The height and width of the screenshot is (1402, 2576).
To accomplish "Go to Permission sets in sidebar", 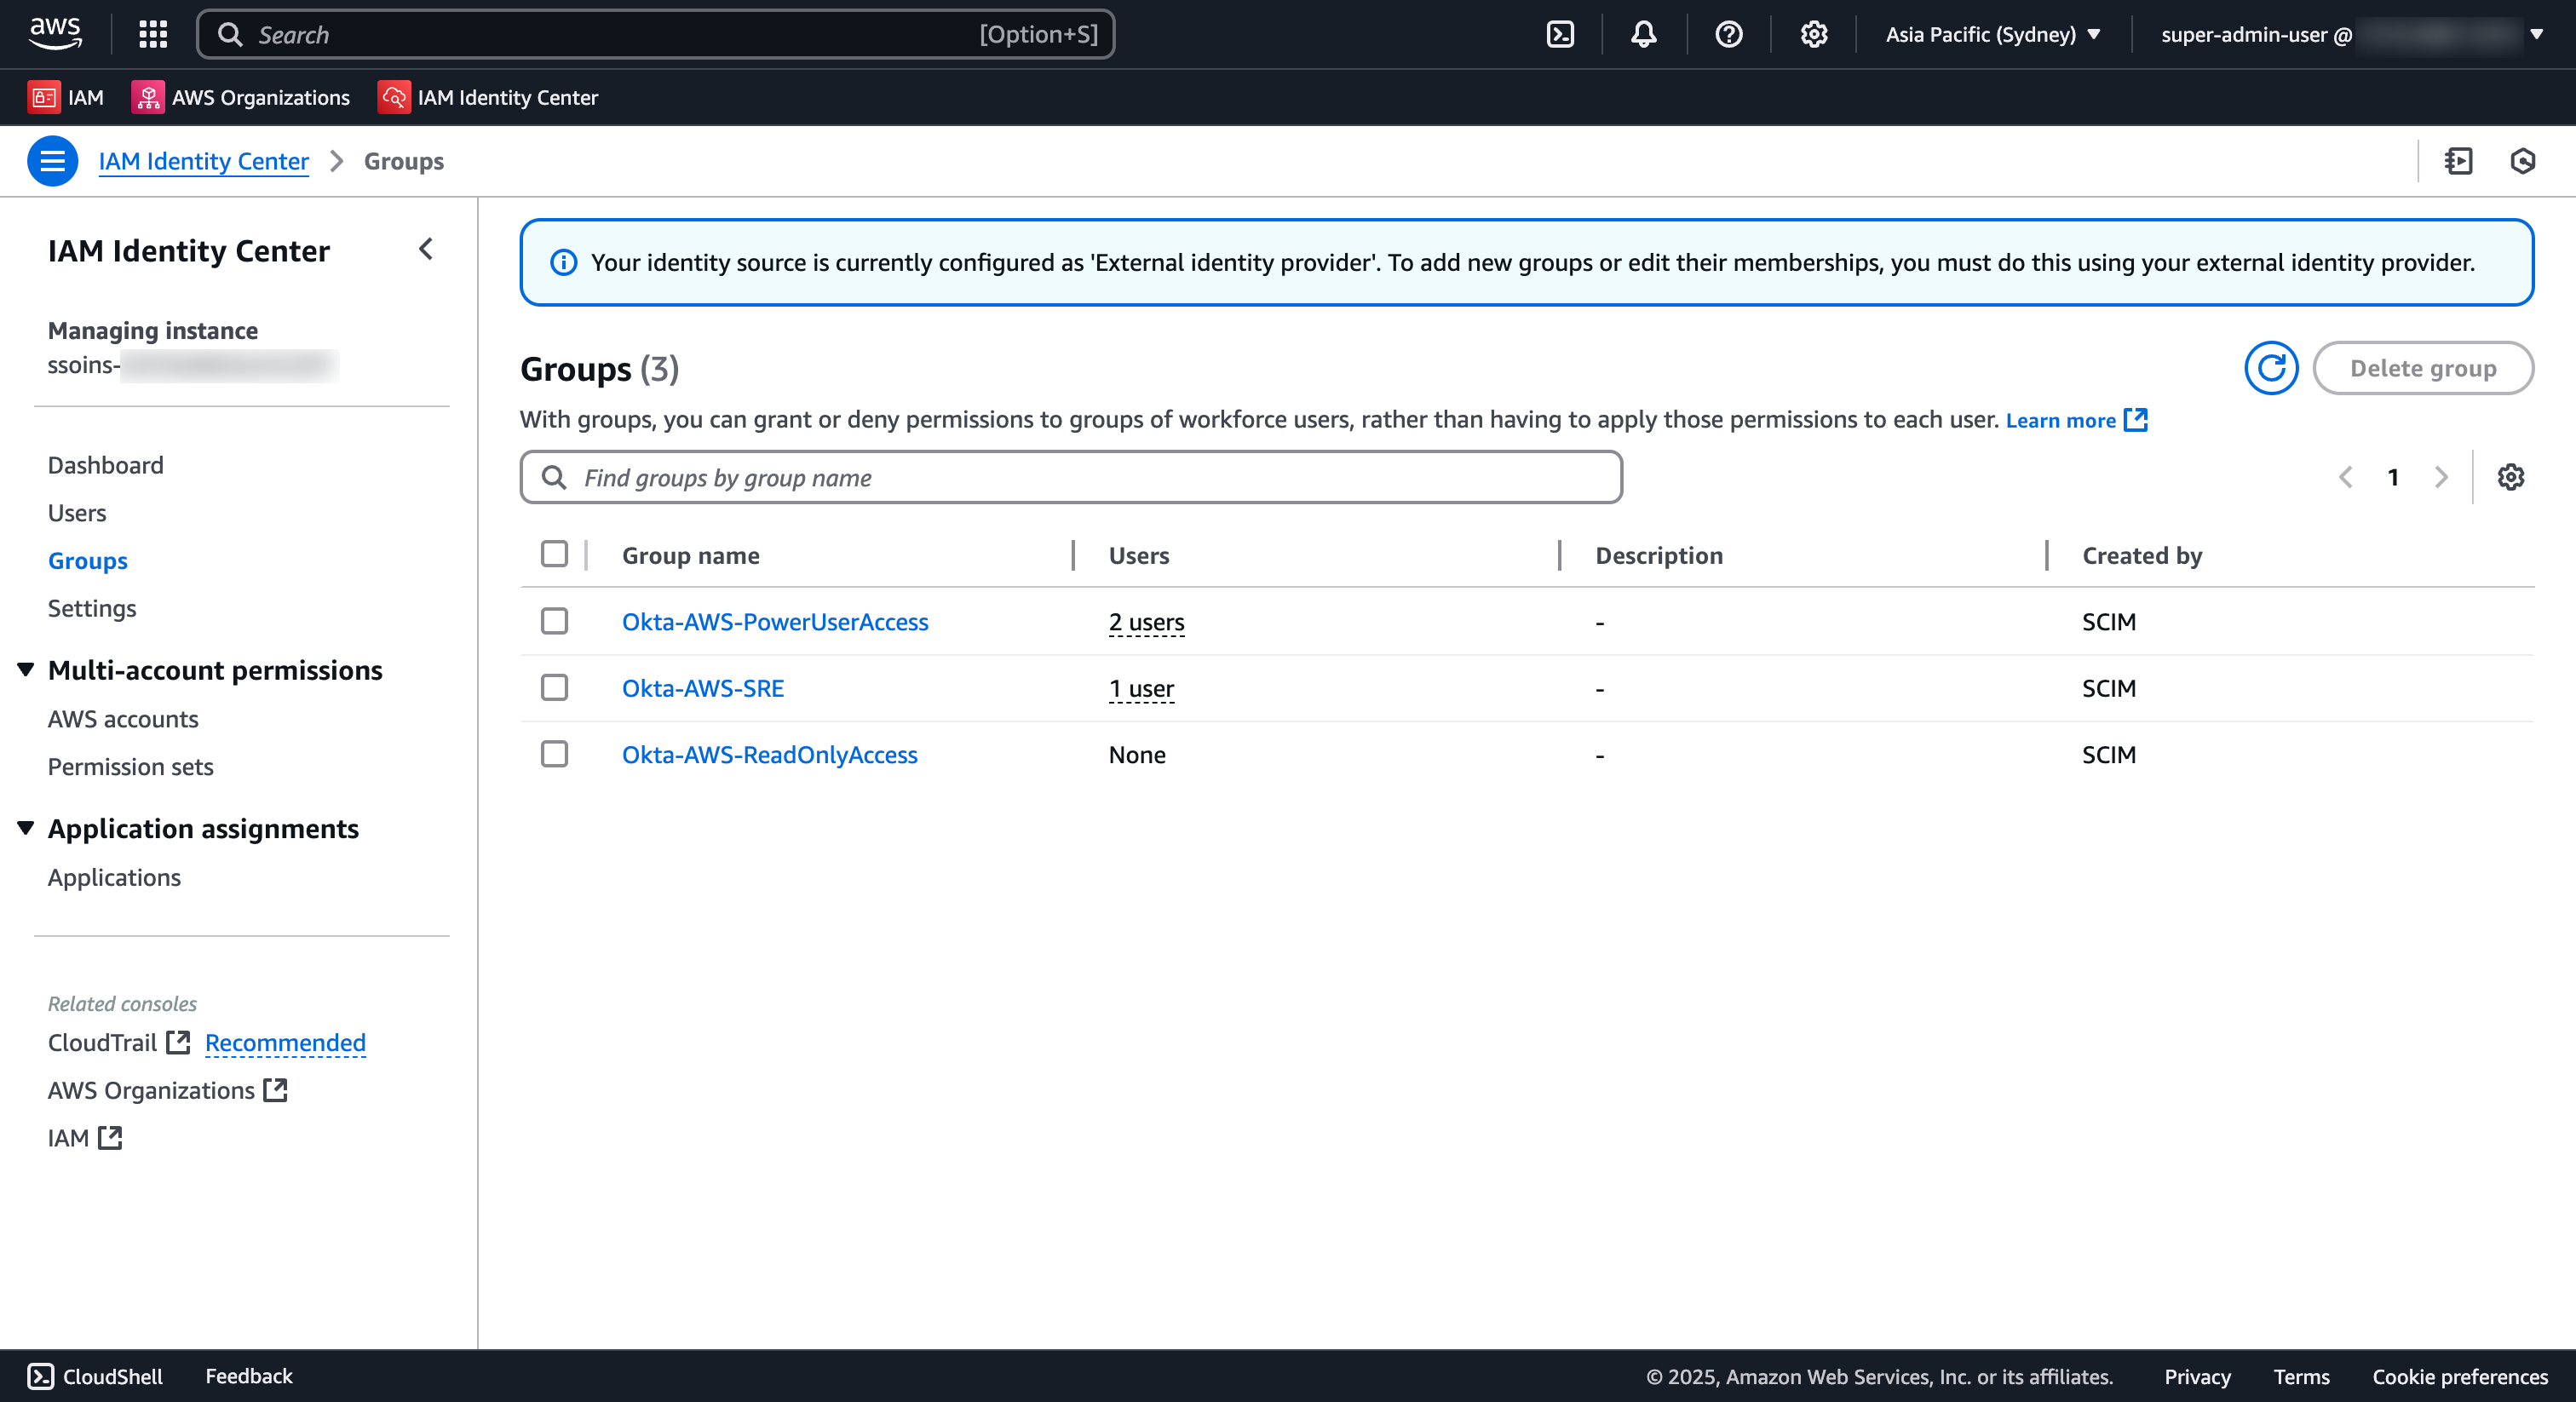I will point(131,766).
